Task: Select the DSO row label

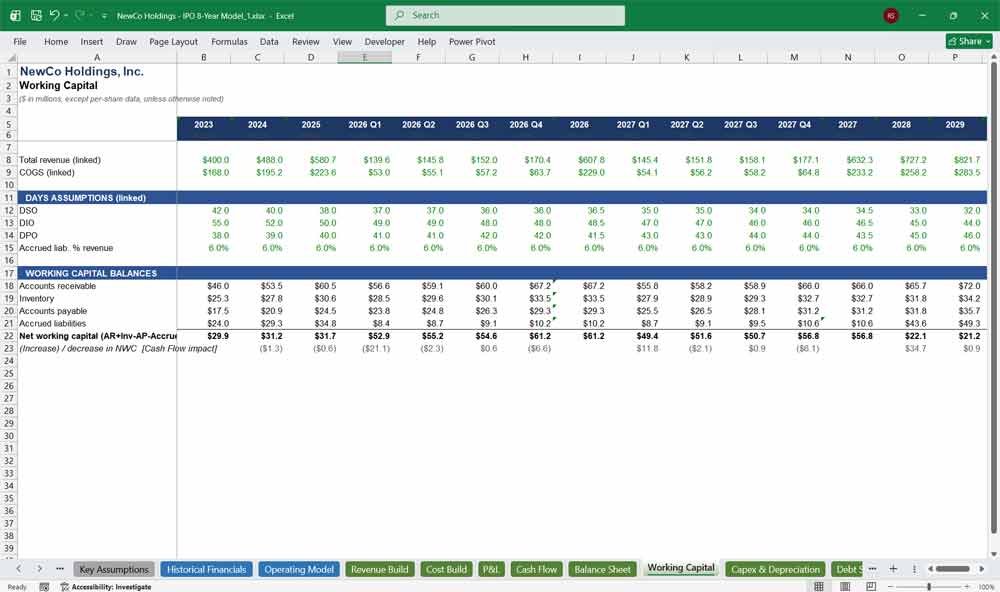Action: [28, 210]
